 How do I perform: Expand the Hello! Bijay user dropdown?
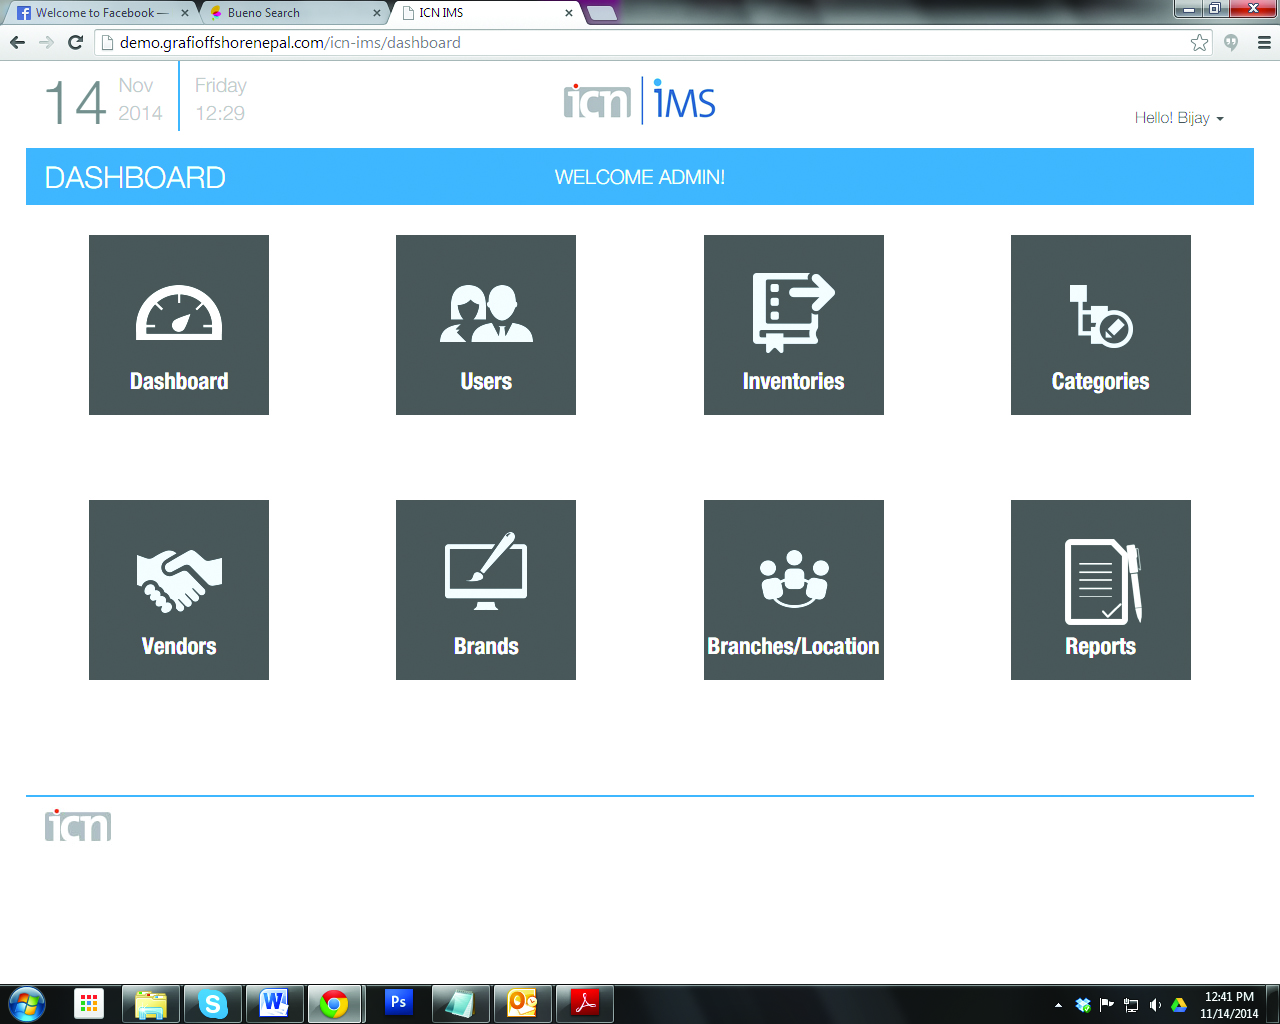[1179, 118]
